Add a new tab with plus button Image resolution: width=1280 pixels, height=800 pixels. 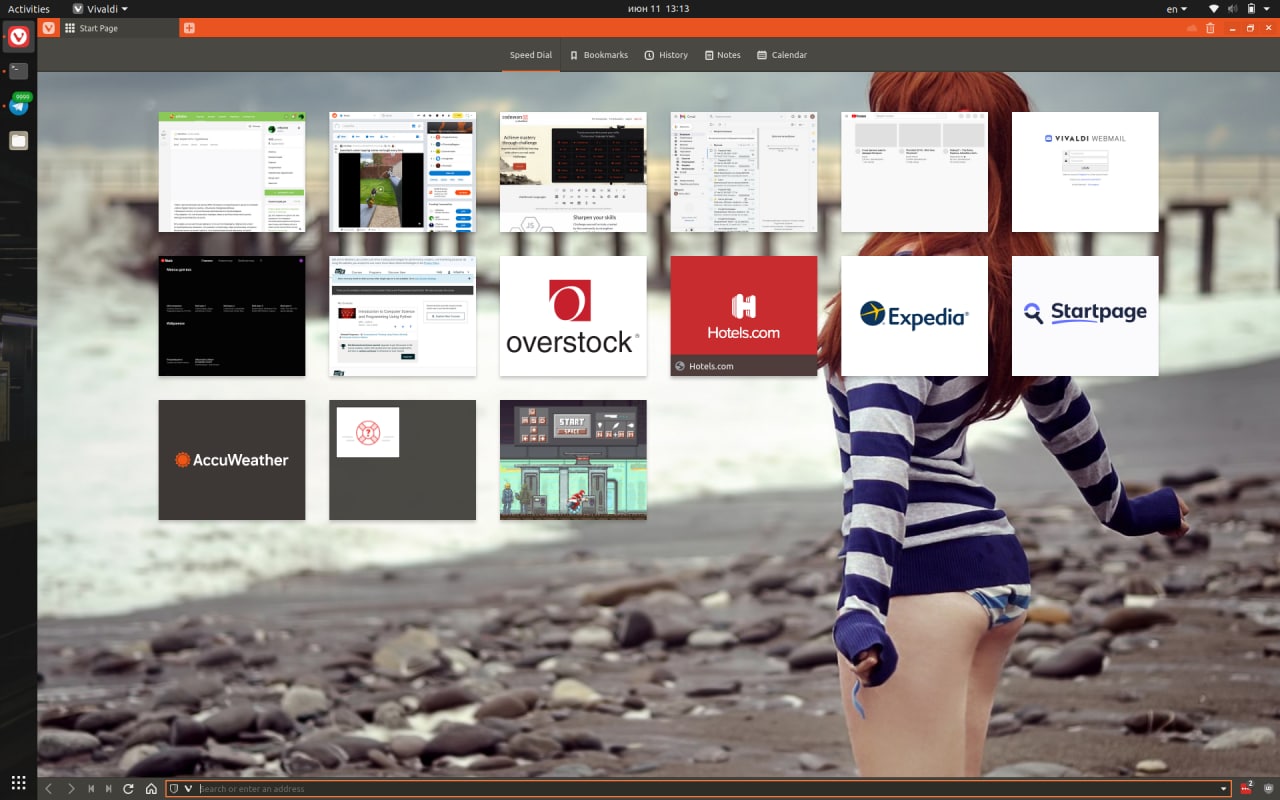(189, 28)
